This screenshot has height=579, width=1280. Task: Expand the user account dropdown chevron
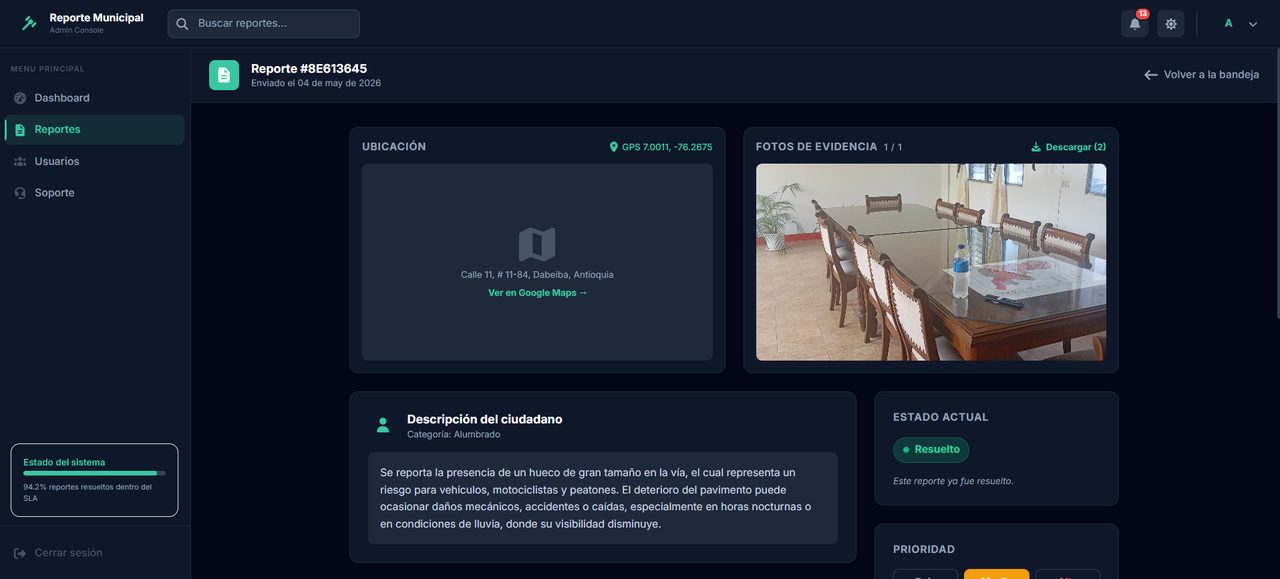[x=1253, y=24]
